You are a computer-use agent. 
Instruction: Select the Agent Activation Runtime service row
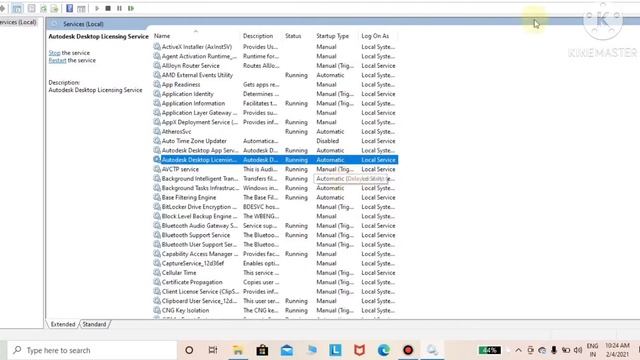275,56
